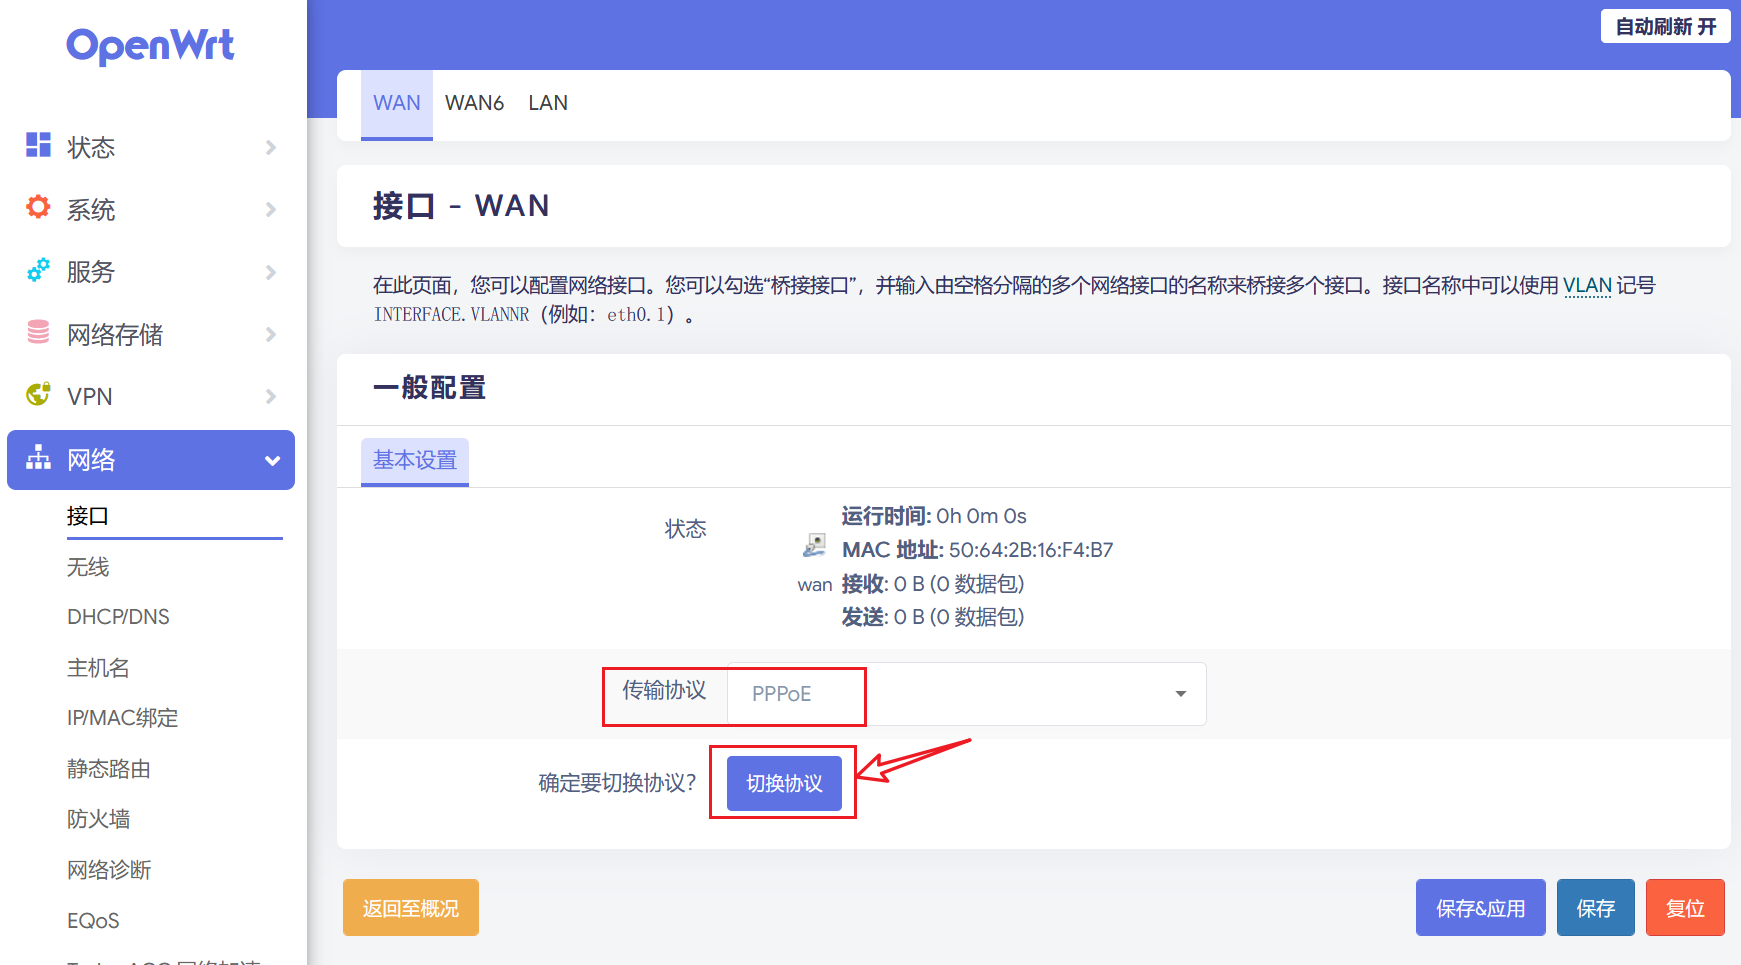The height and width of the screenshot is (965, 1741).
Task: Click the 确定要切换协议? label
Action: coord(617,783)
